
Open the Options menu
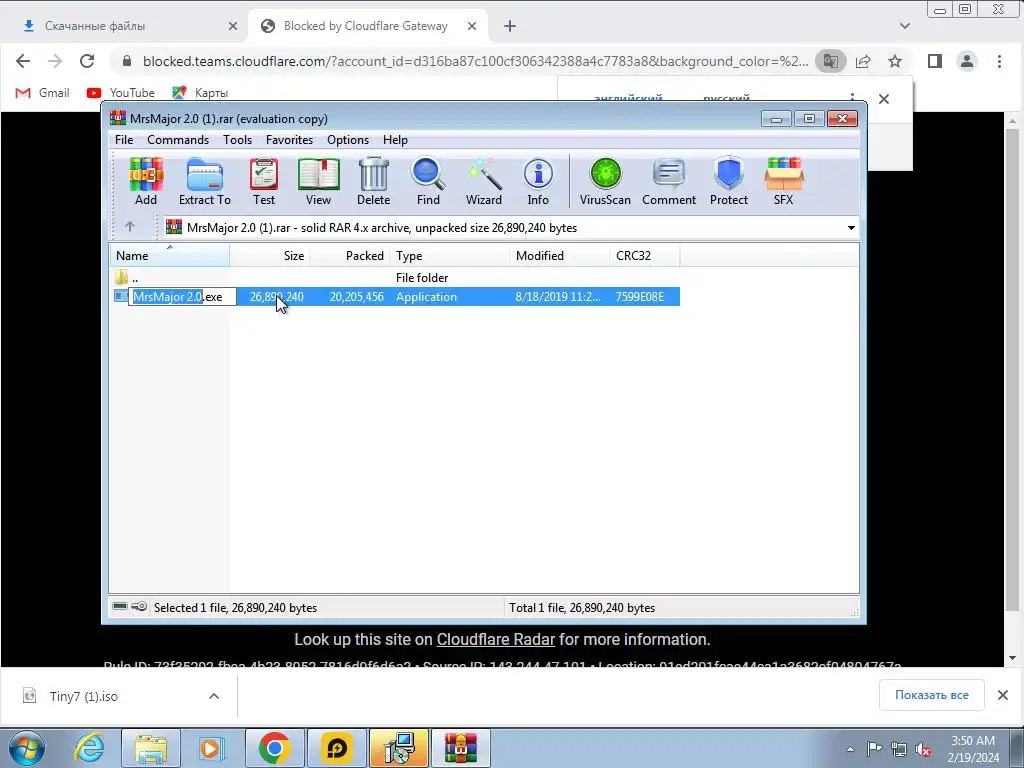point(348,140)
